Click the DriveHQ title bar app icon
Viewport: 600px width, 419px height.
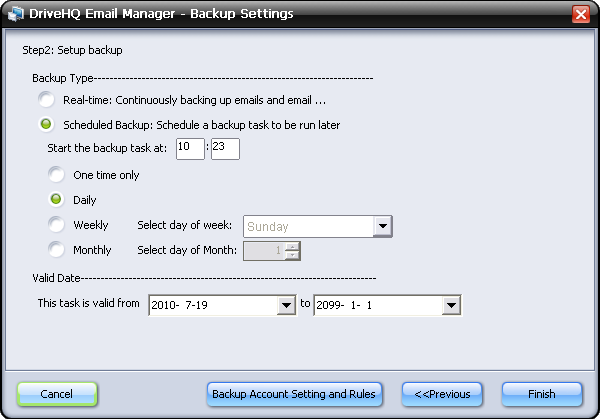coord(13,14)
